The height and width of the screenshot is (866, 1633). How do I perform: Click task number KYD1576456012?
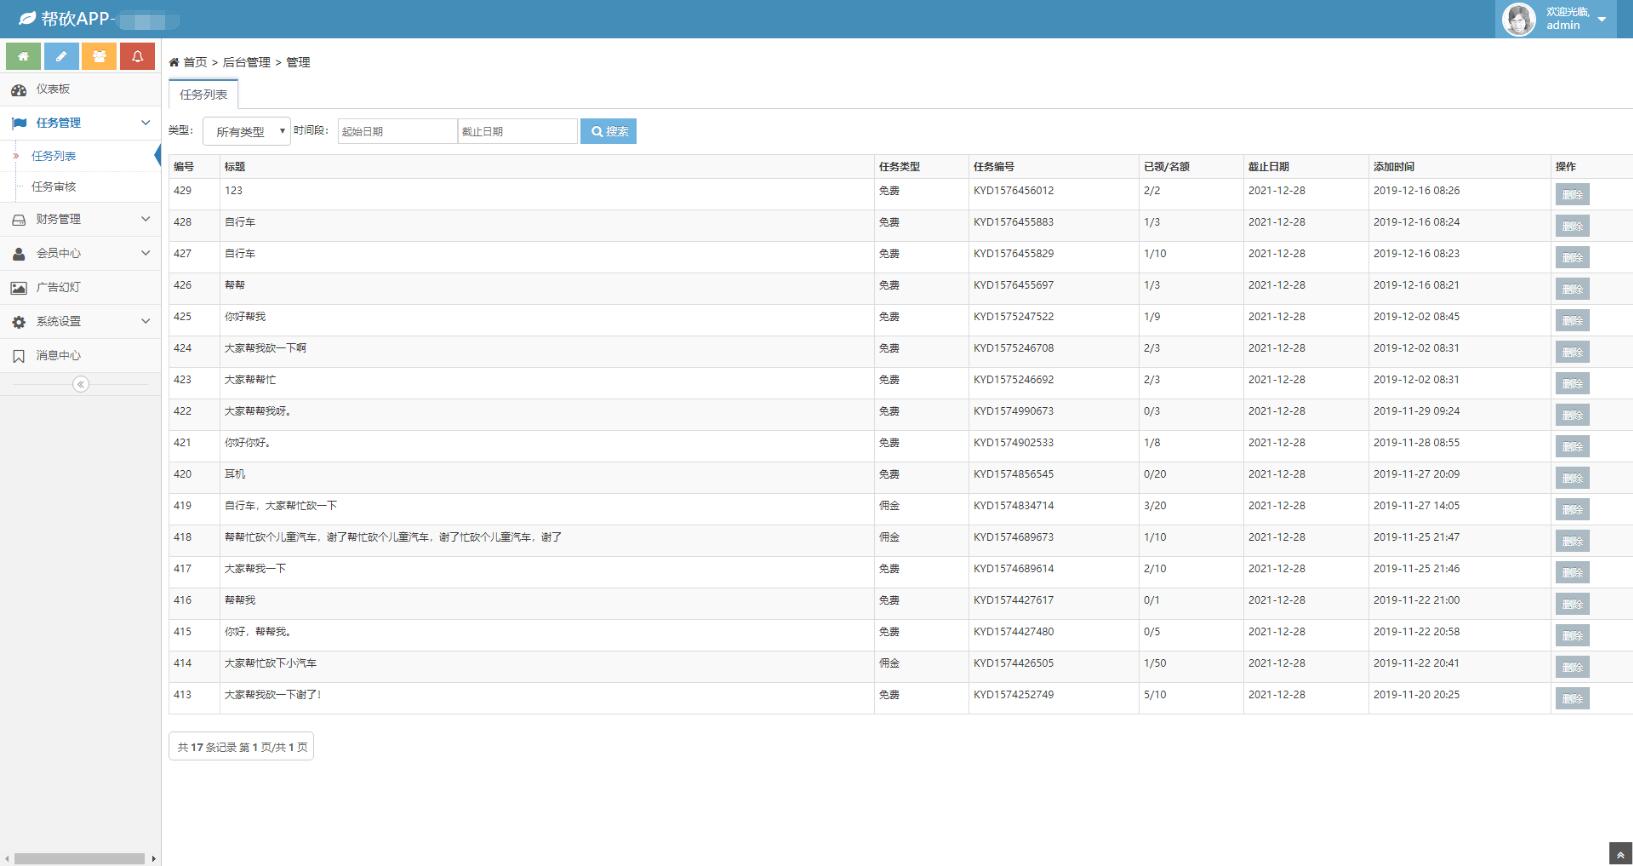click(x=1013, y=190)
